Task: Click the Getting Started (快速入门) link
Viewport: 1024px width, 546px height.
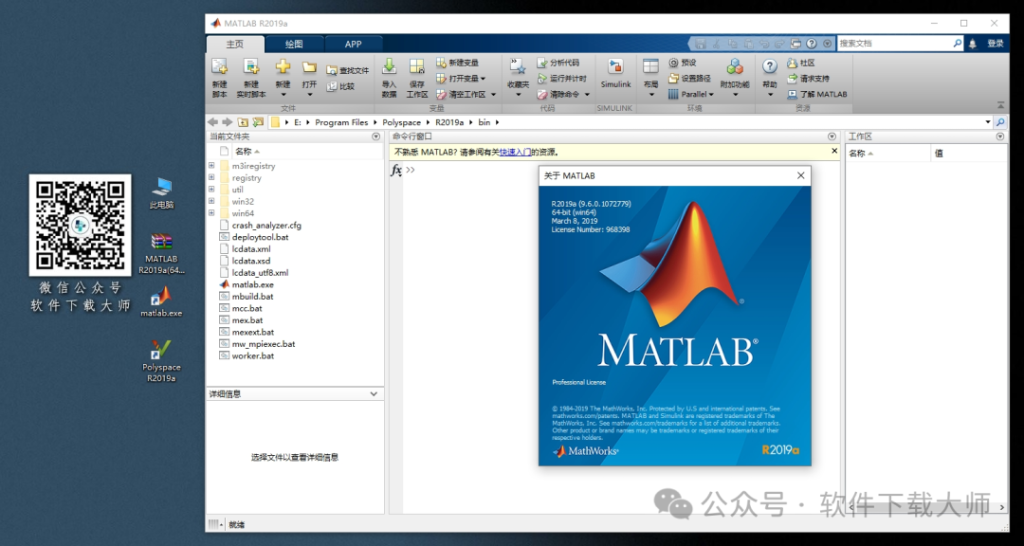Action: coord(515,152)
